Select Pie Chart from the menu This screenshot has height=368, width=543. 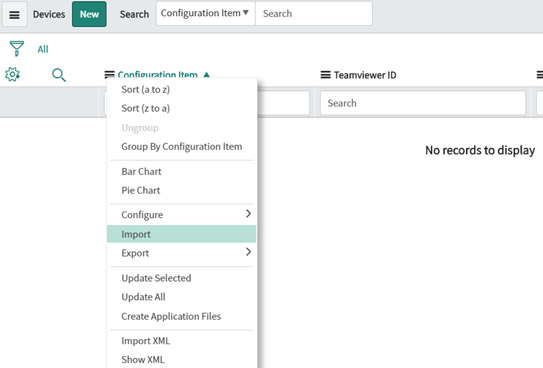coord(182,190)
